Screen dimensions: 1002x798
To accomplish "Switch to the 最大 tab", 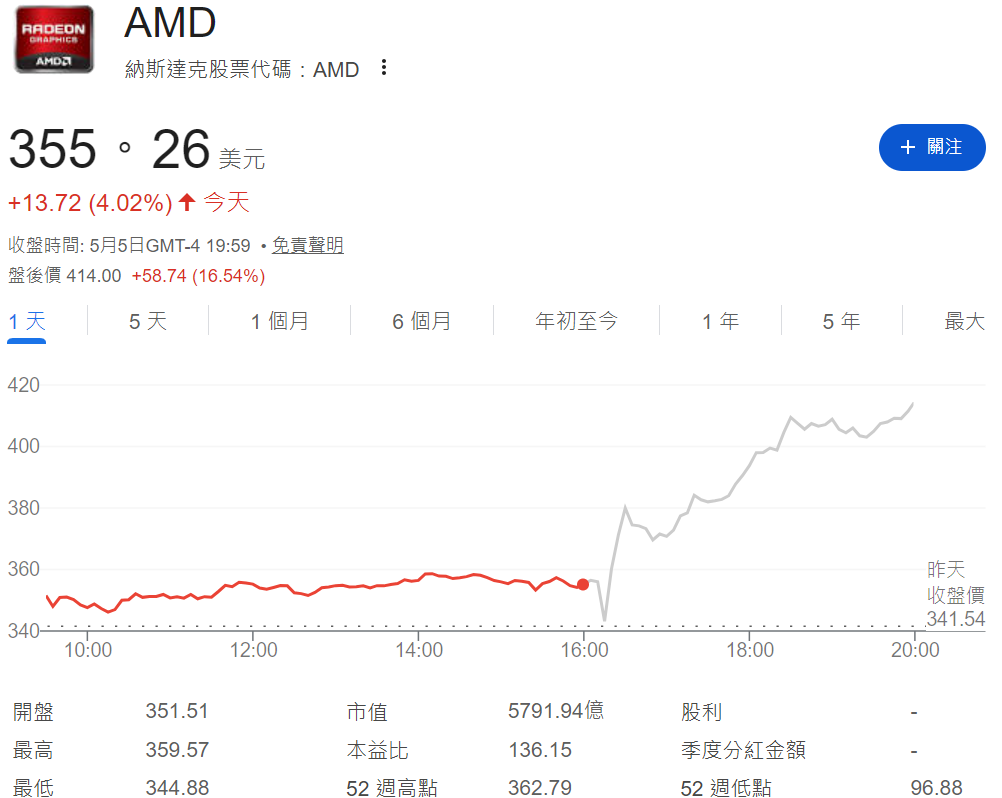I will [x=964, y=321].
